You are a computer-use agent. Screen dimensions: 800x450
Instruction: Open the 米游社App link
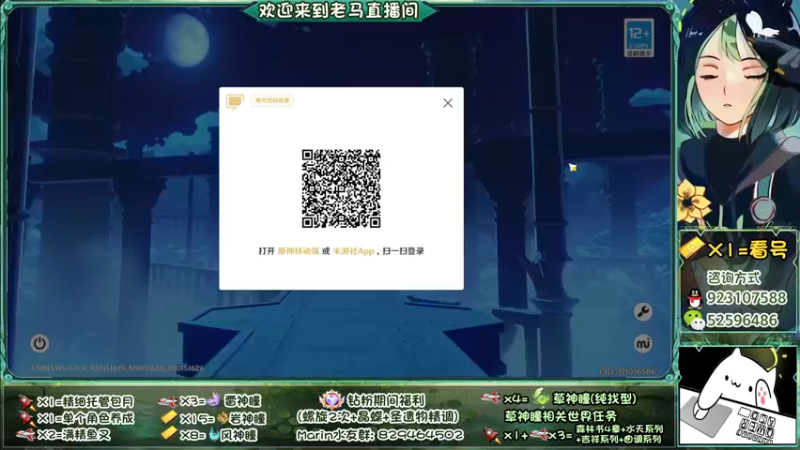[x=353, y=251]
